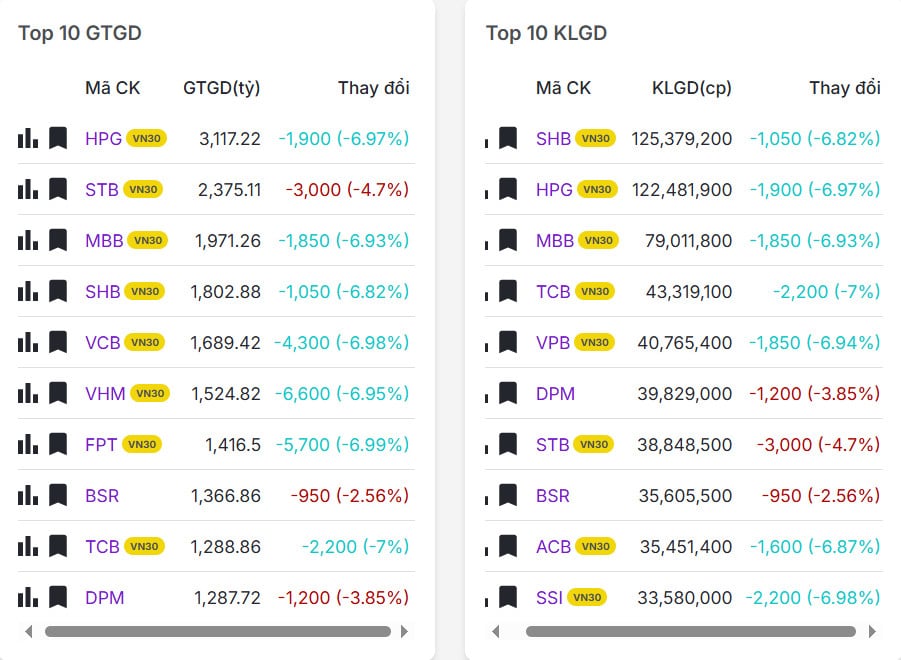Open VPB stock link in KLGD table
This screenshot has width=901, height=660.
point(553,342)
